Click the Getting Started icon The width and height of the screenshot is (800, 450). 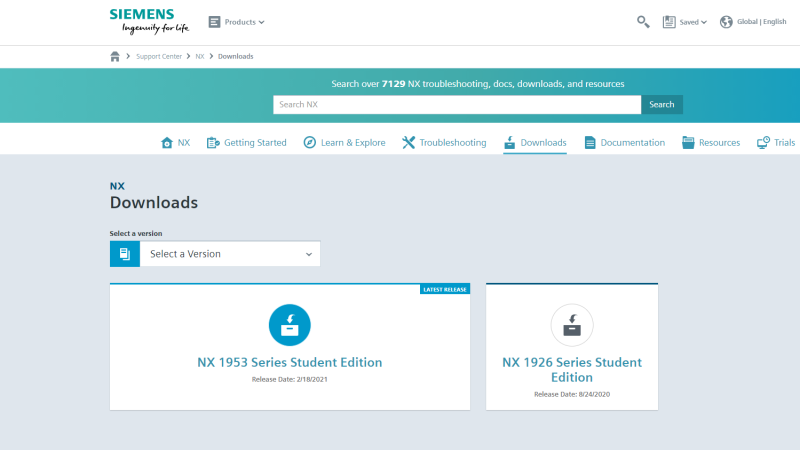pyautogui.click(x=213, y=142)
